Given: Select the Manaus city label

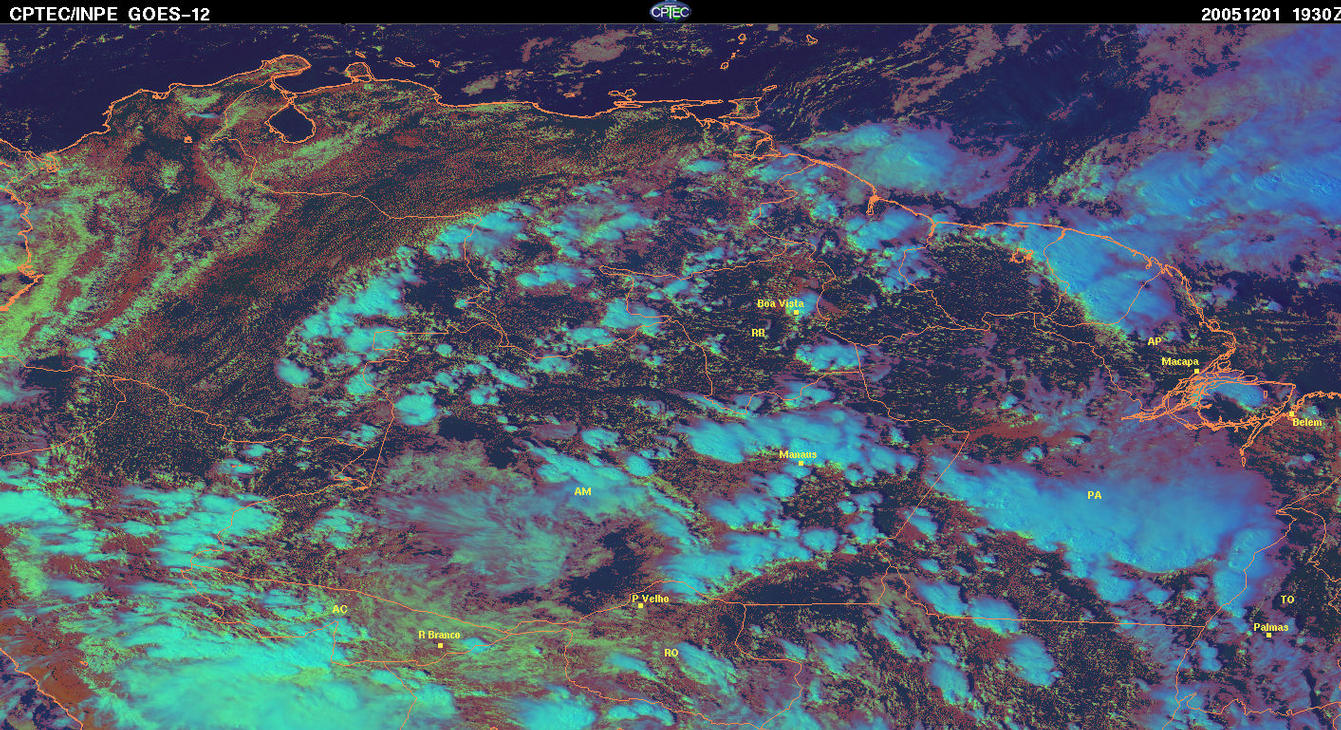Looking at the screenshot, I should coord(798,454).
